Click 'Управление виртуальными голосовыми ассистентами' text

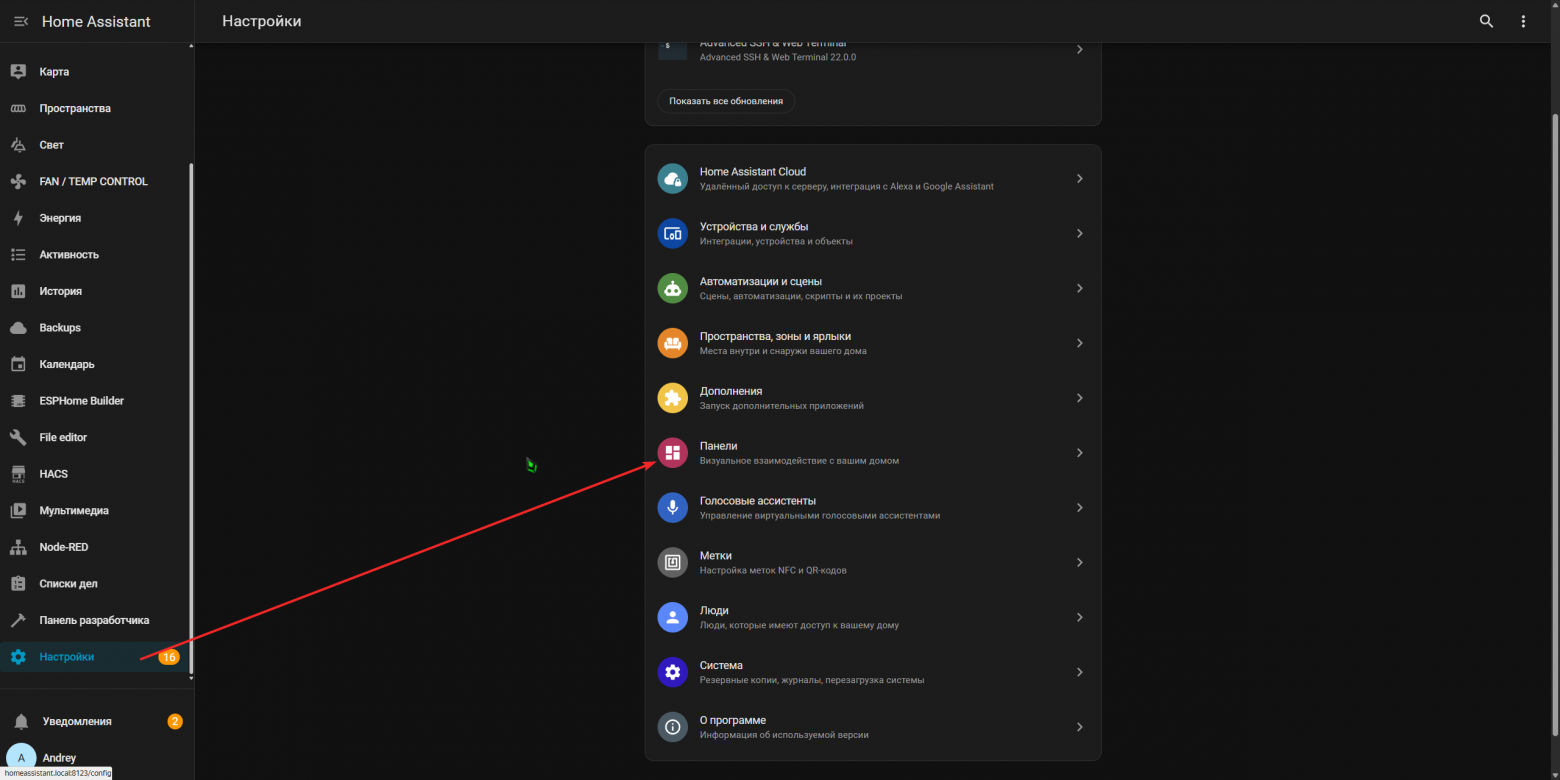click(x=820, y=516)
